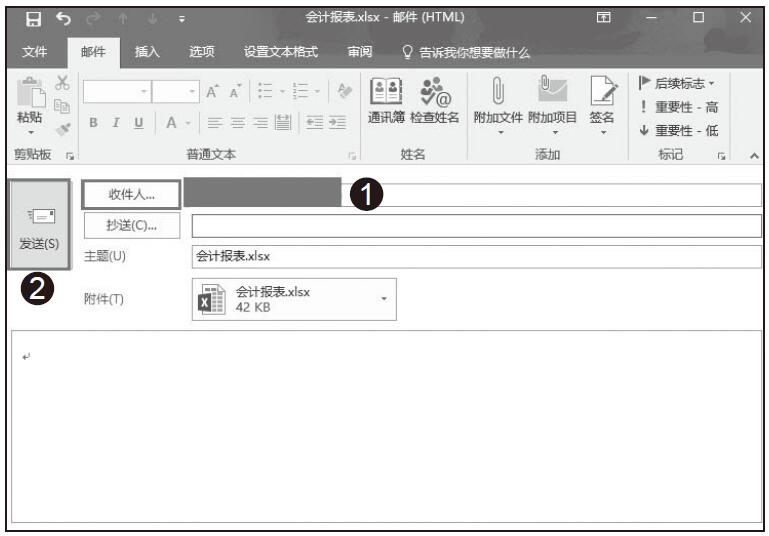This screenshot has width=769, height=536.
Task: Open the File (文件) tab
Action: 35,52
